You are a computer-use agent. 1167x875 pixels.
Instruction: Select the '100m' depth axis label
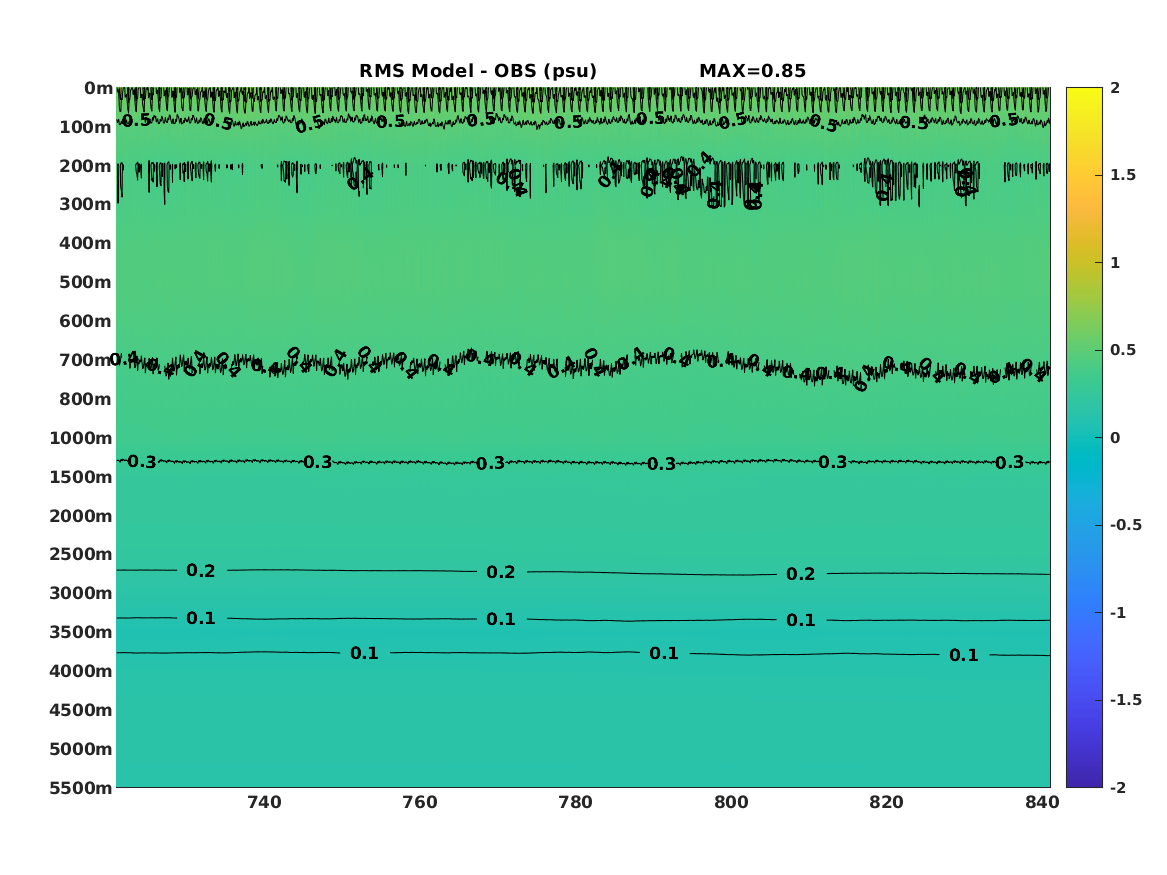(x=86, y=127)
